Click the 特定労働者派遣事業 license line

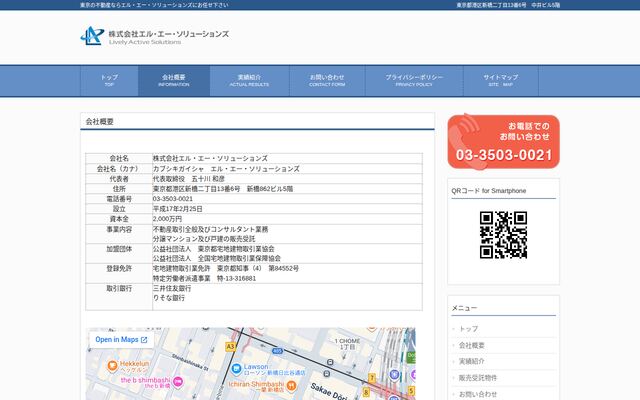[204, 278]
